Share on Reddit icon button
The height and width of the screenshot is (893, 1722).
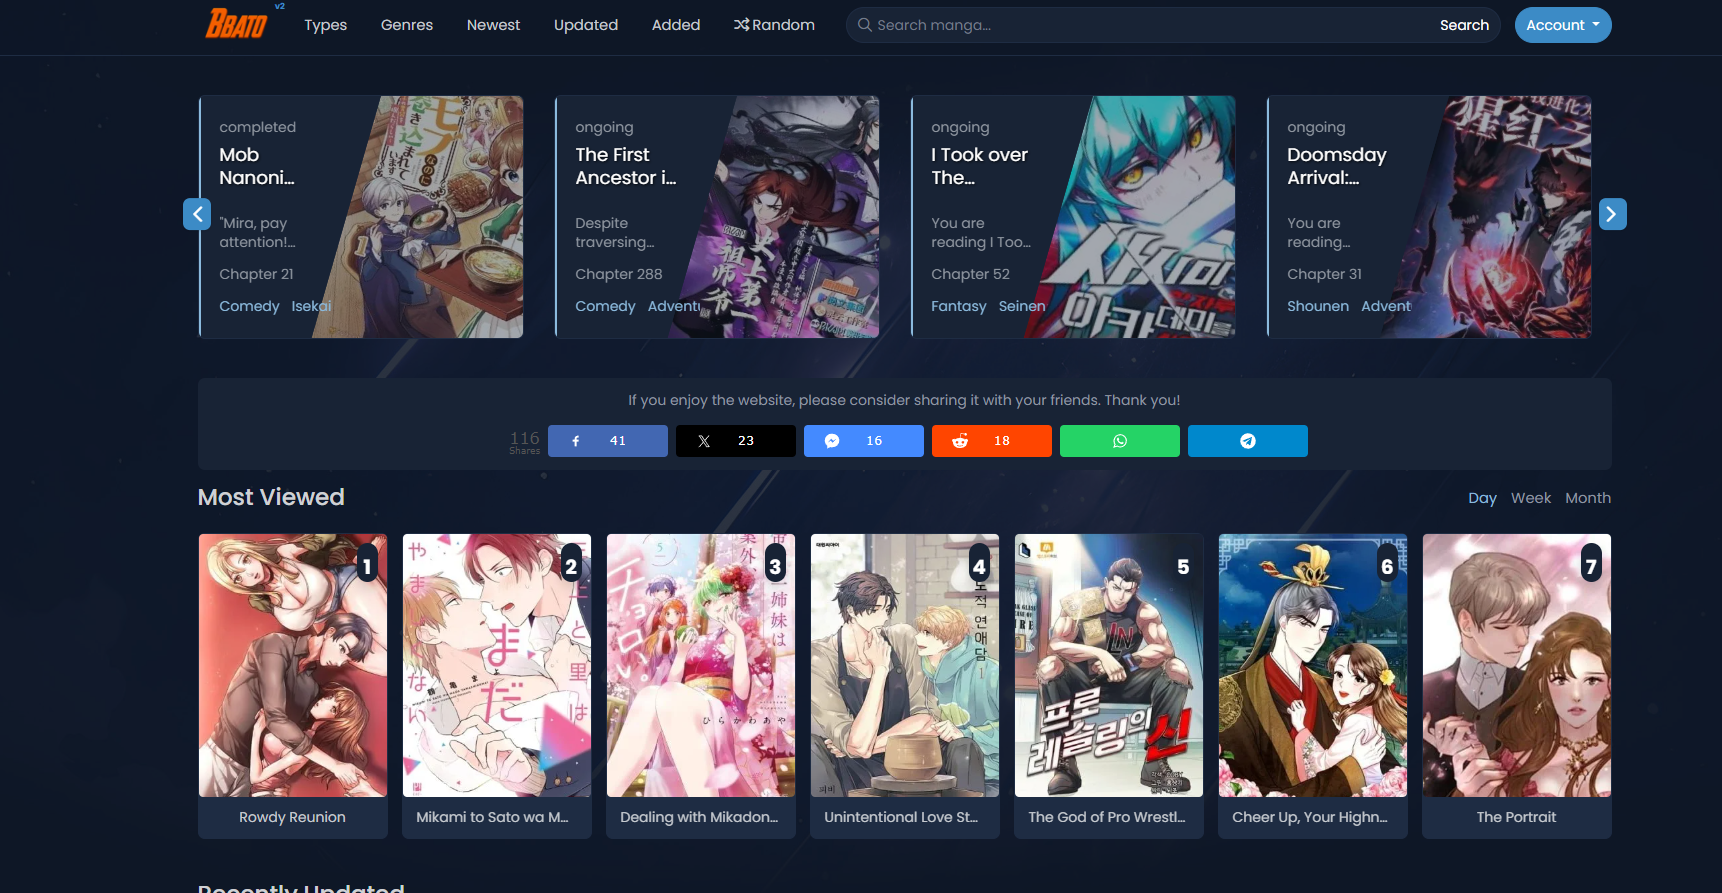(x=991, y=441)
